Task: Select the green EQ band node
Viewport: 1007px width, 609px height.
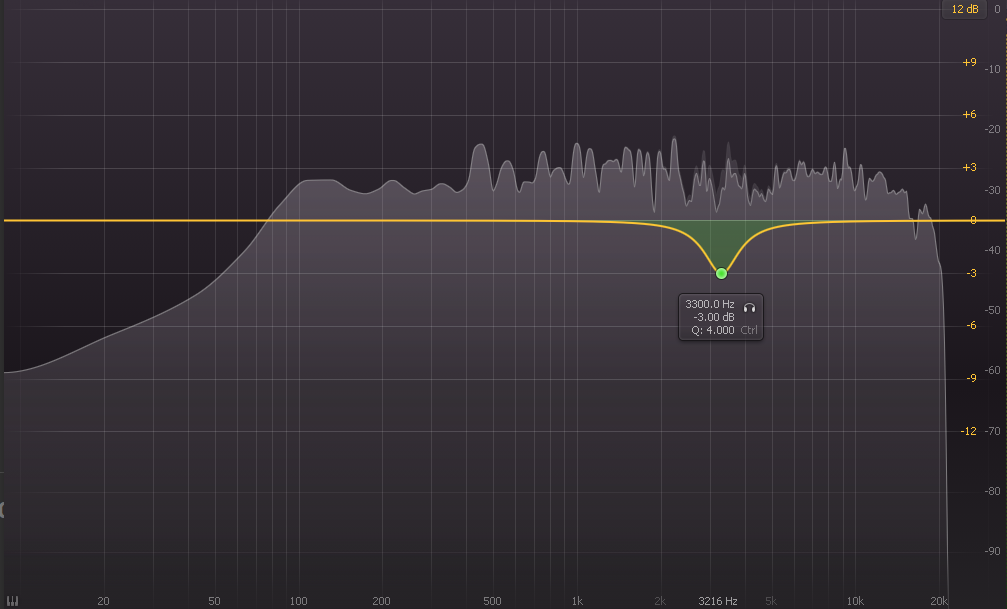Action: click(x=721, y=273)
